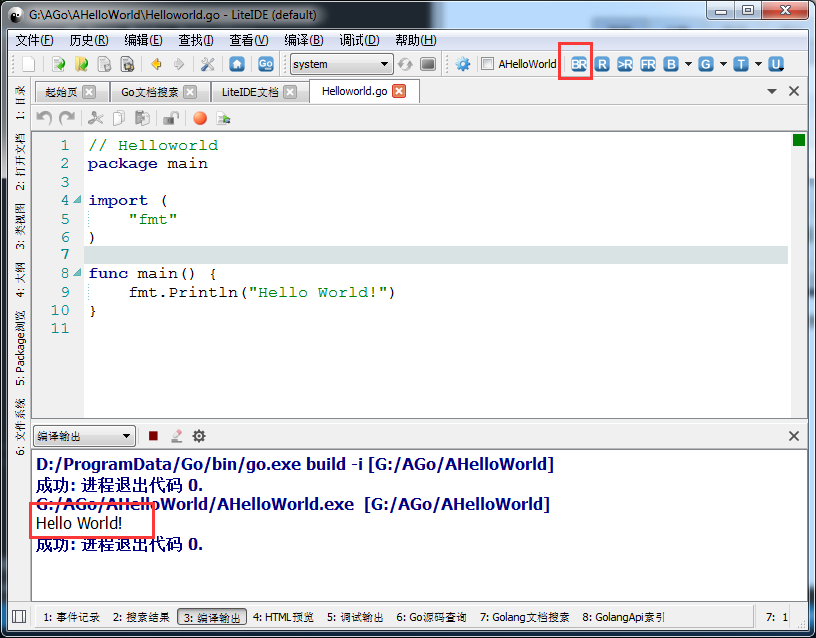816x638 pixels.
Task: Click the R run button
Action: click(602, 64)
